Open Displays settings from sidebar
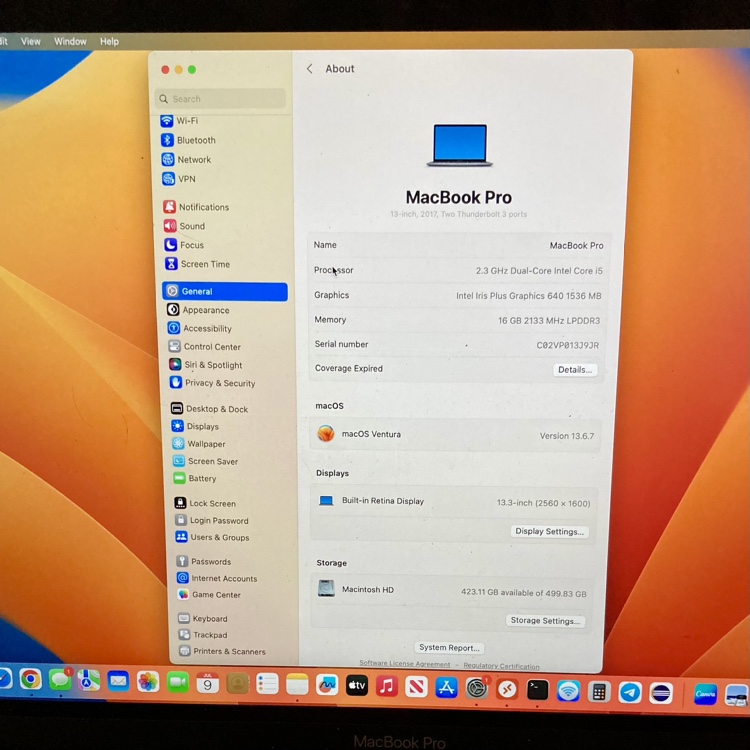This screenshot has height=750, width=750. pyautogui.click(x=195, y=426)
